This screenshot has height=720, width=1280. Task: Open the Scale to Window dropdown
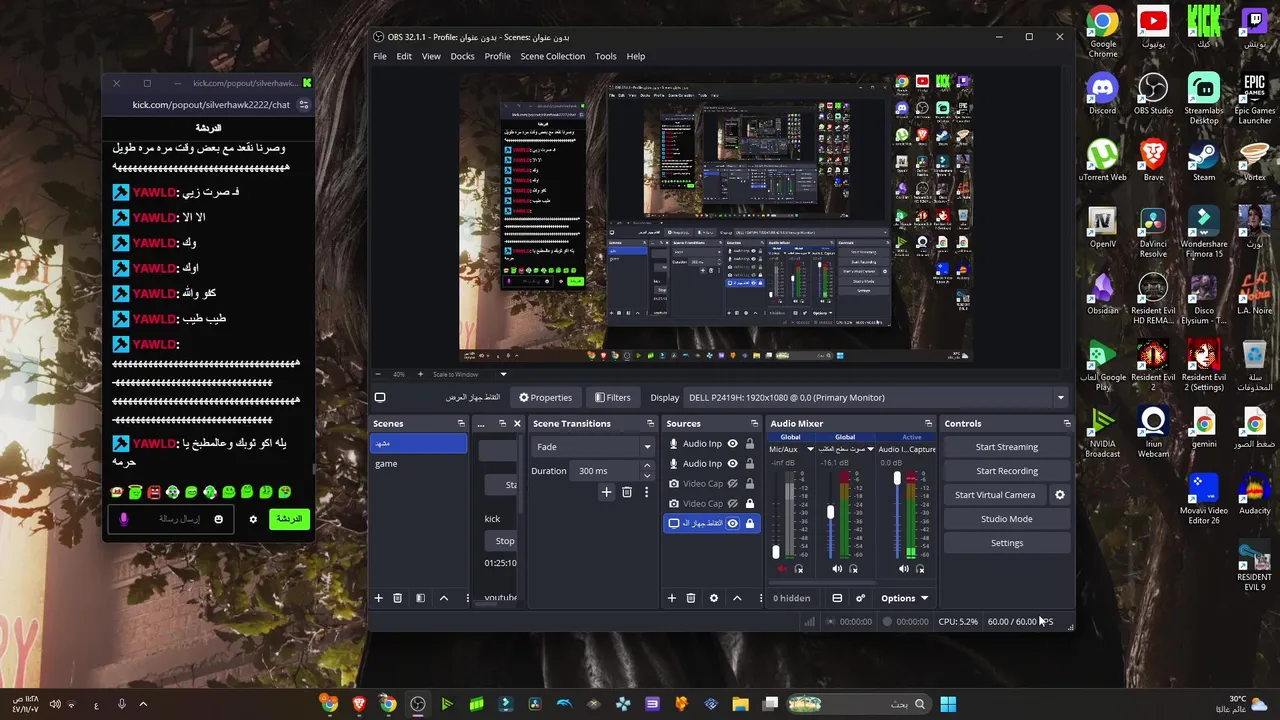point(470,374)
